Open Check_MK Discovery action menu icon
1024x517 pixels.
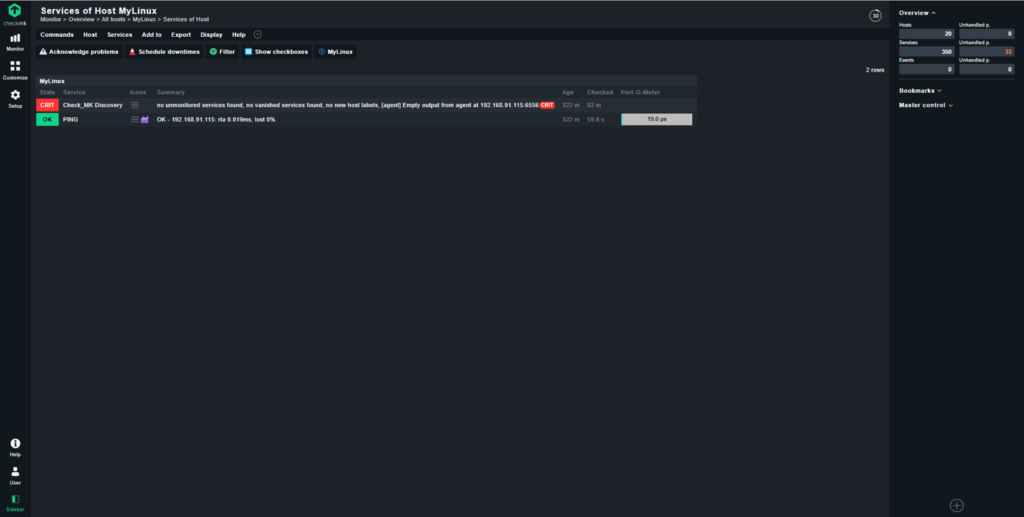tap(135, 105)
